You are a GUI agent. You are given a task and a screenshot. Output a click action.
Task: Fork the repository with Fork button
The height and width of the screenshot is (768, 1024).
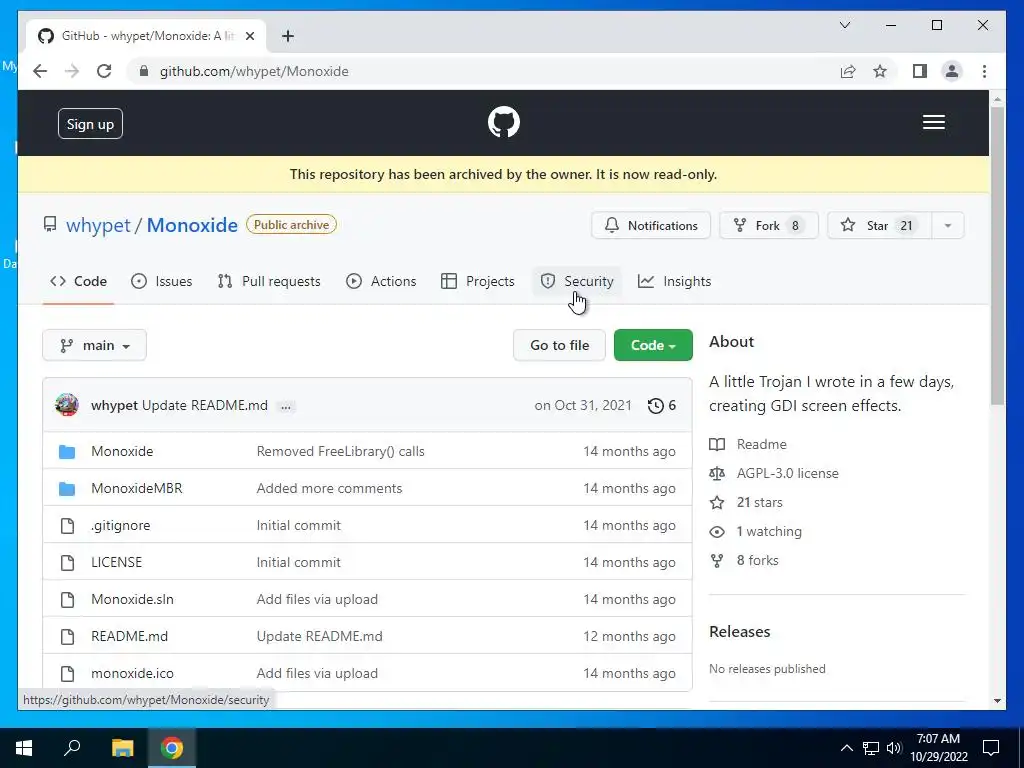[x=769, y=225]
